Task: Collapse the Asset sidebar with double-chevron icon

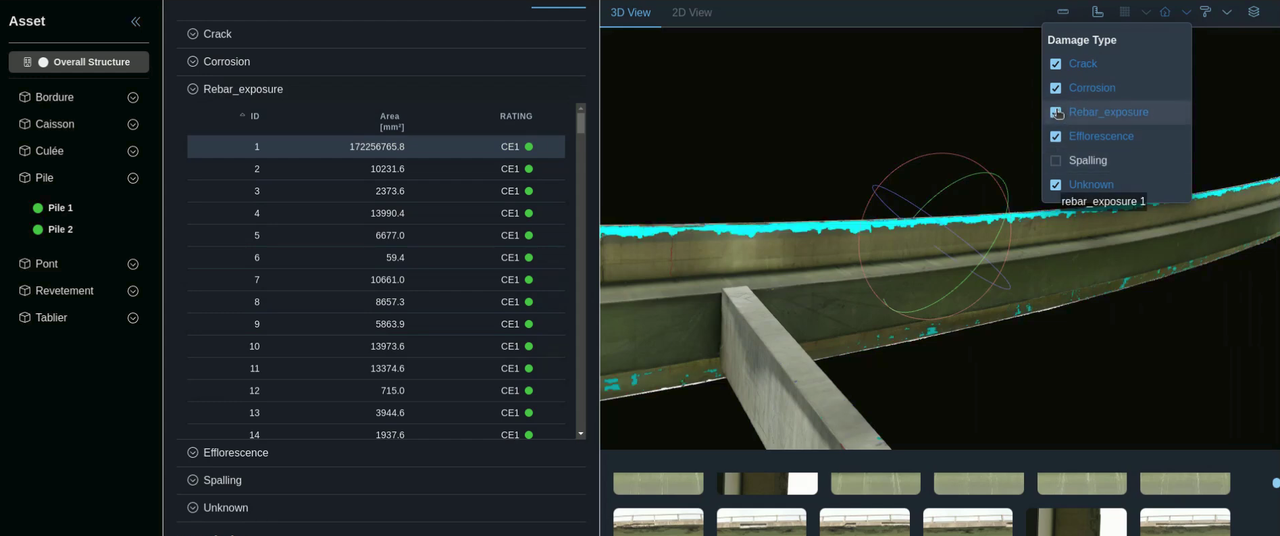Action: pyautogui.click(x=136, y=21)
